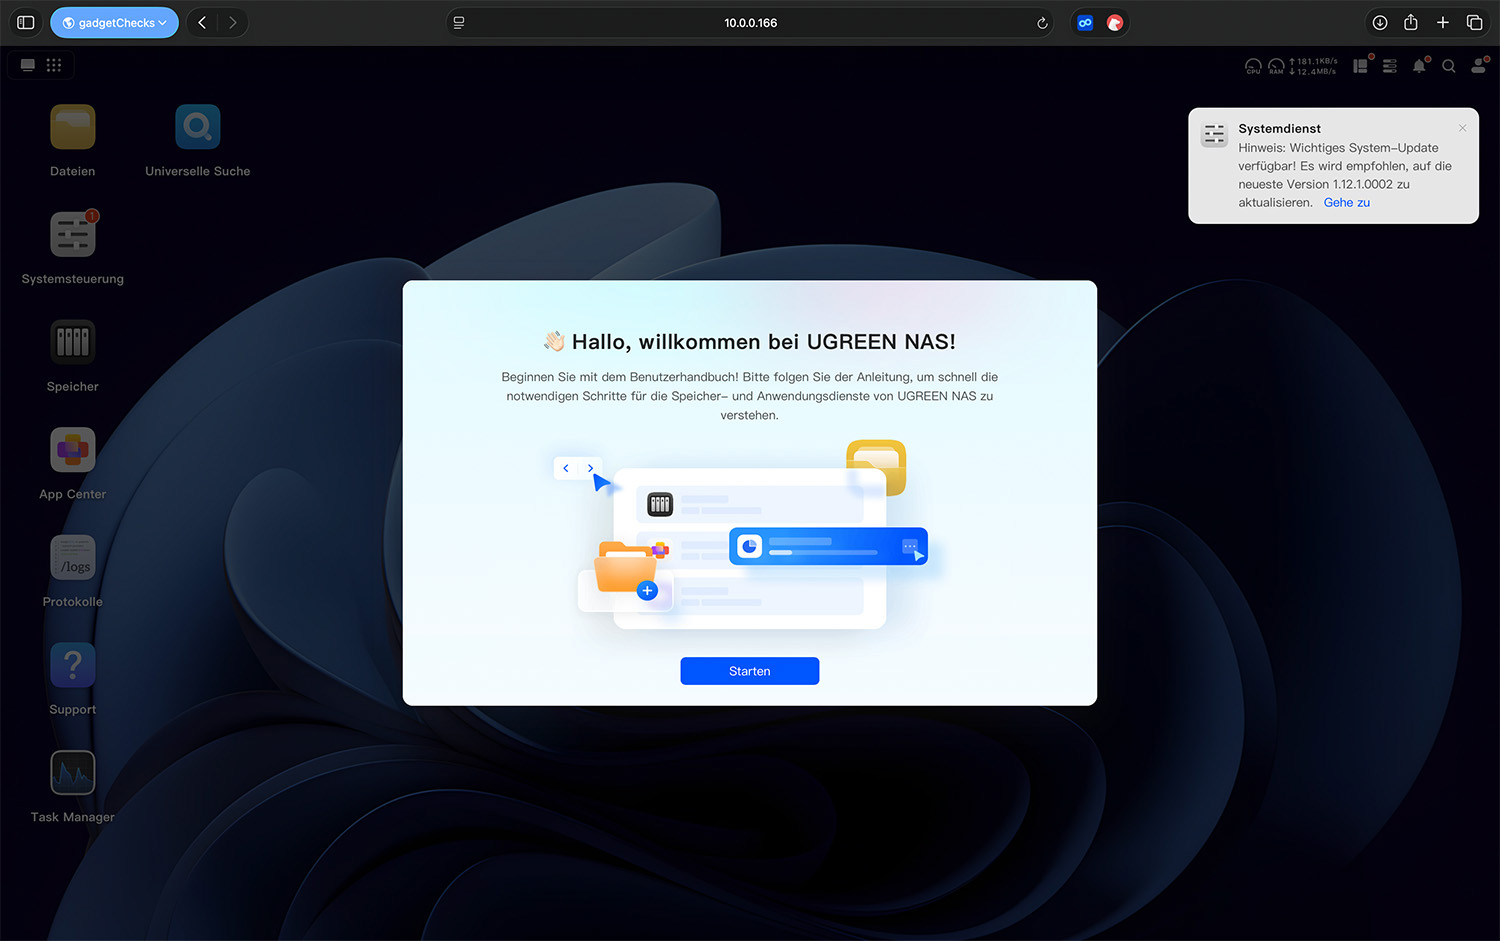Switch to the desktop view button
The width and height of the screenshot is (1500, 941).
(x=28, y=65)
